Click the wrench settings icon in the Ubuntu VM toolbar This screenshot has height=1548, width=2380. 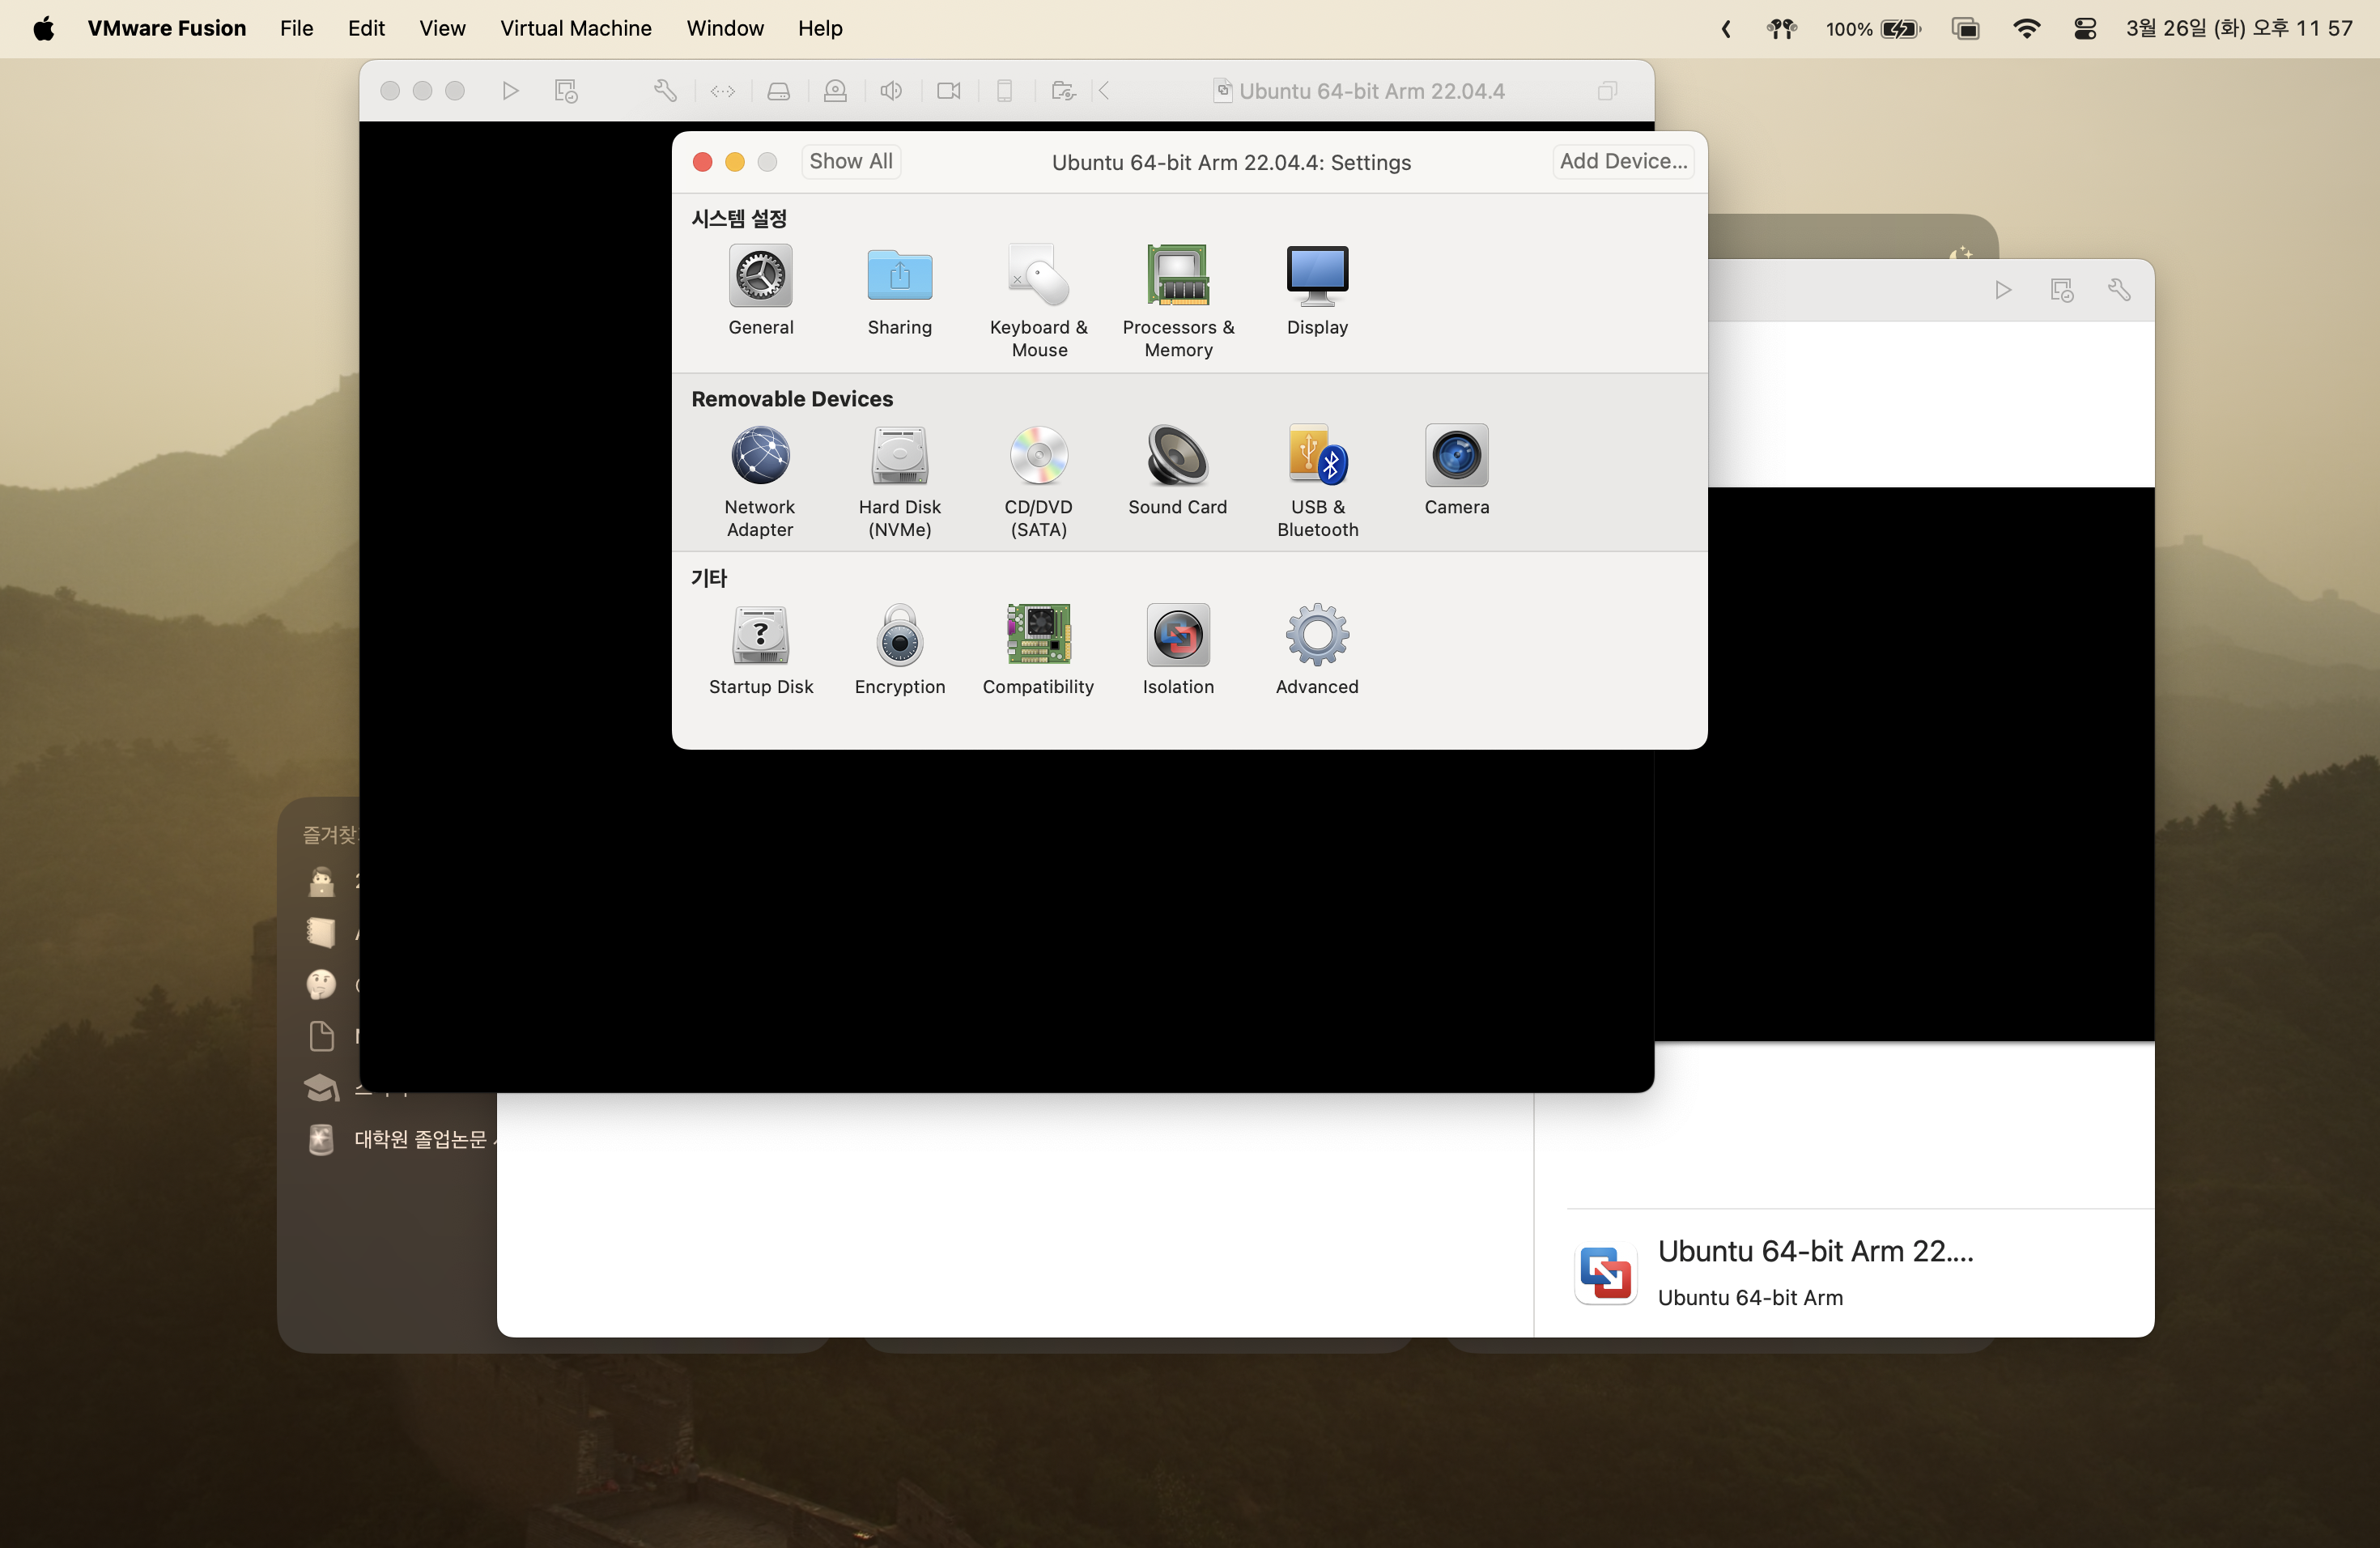click(x=665, y=91)
